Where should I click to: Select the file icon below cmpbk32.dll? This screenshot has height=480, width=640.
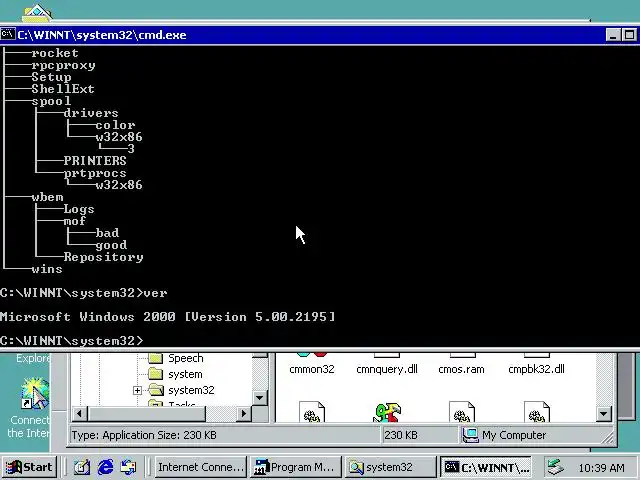[537, 411]
